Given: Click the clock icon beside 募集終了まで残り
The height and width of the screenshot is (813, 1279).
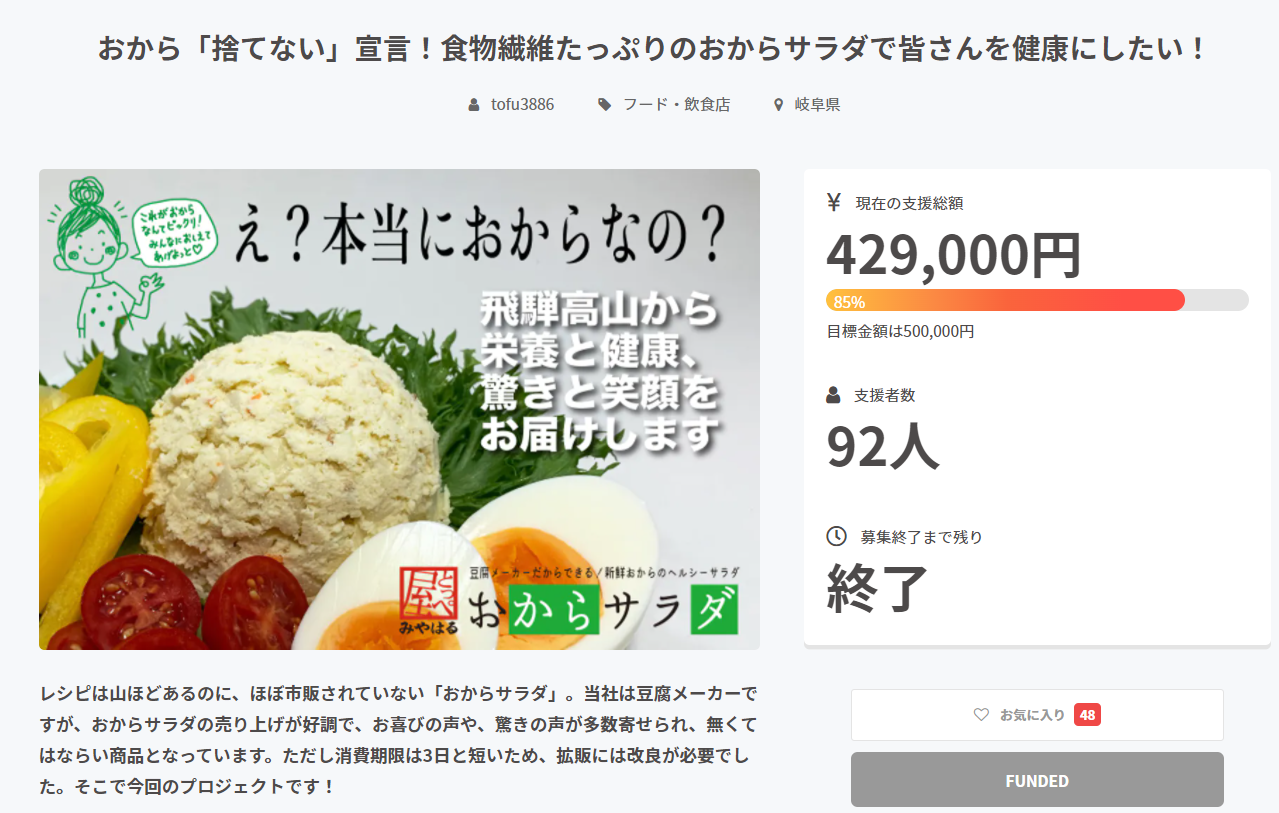Looking at the screenshot, I should pyautogui.click(x=836, y=537).
